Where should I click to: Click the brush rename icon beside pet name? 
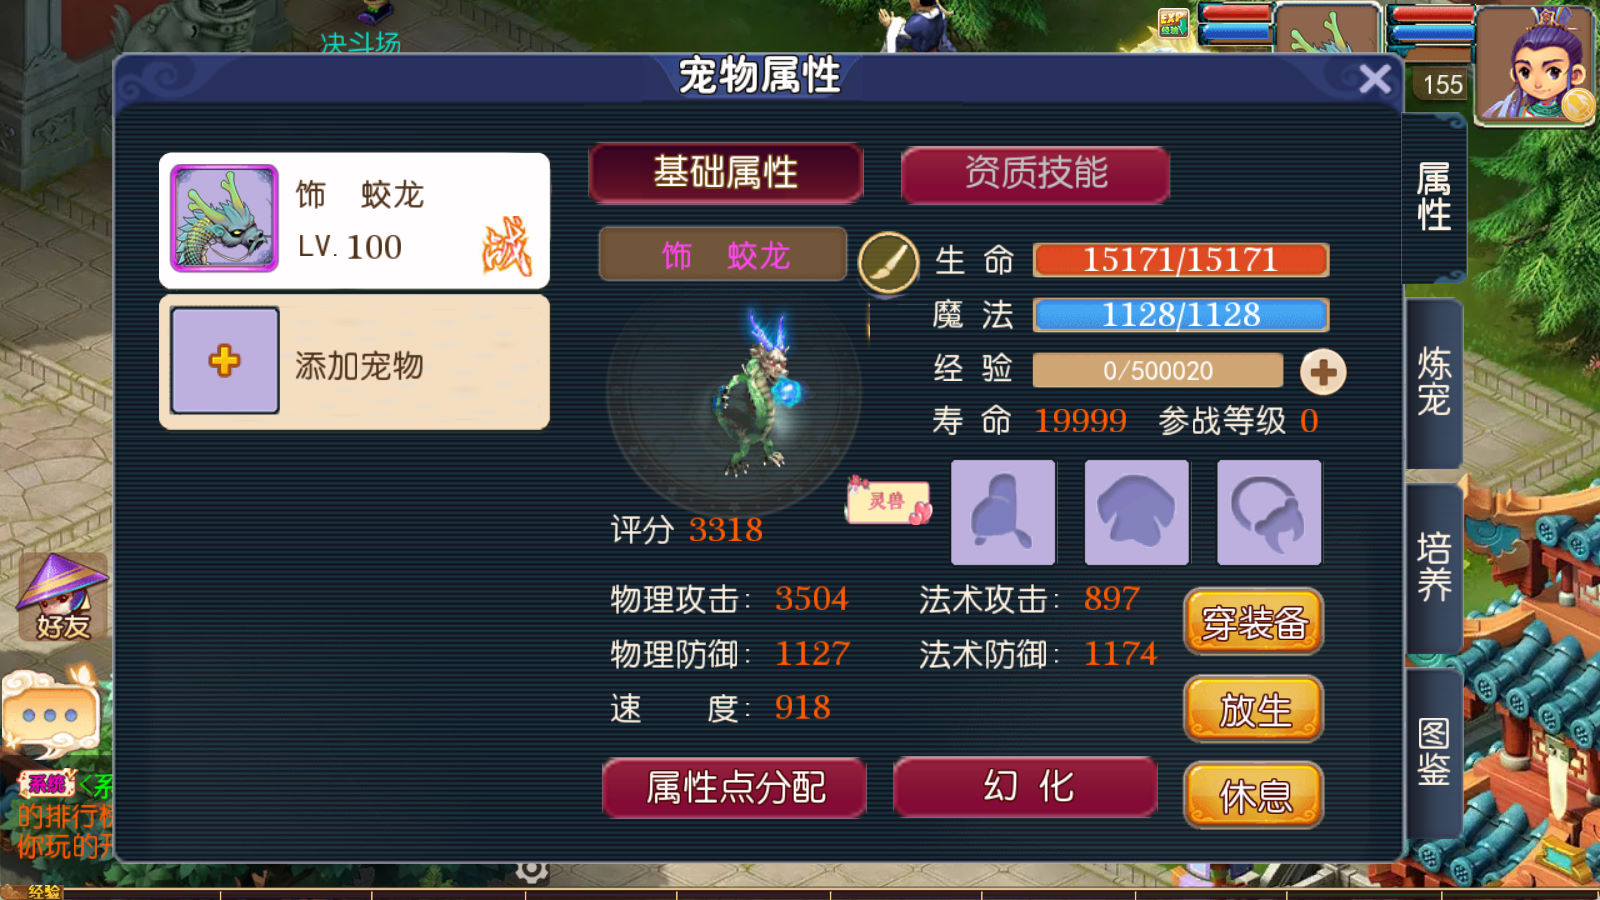(x=888, y=263)
